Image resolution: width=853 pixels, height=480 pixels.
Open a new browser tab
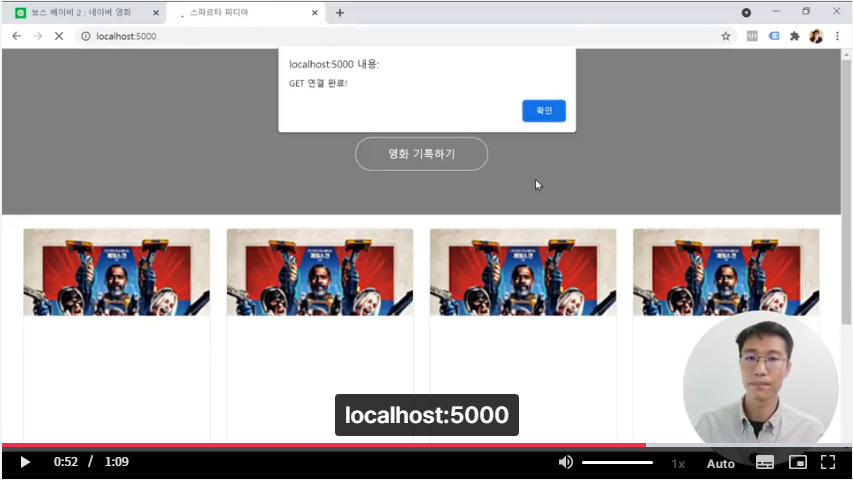point(340,13)
